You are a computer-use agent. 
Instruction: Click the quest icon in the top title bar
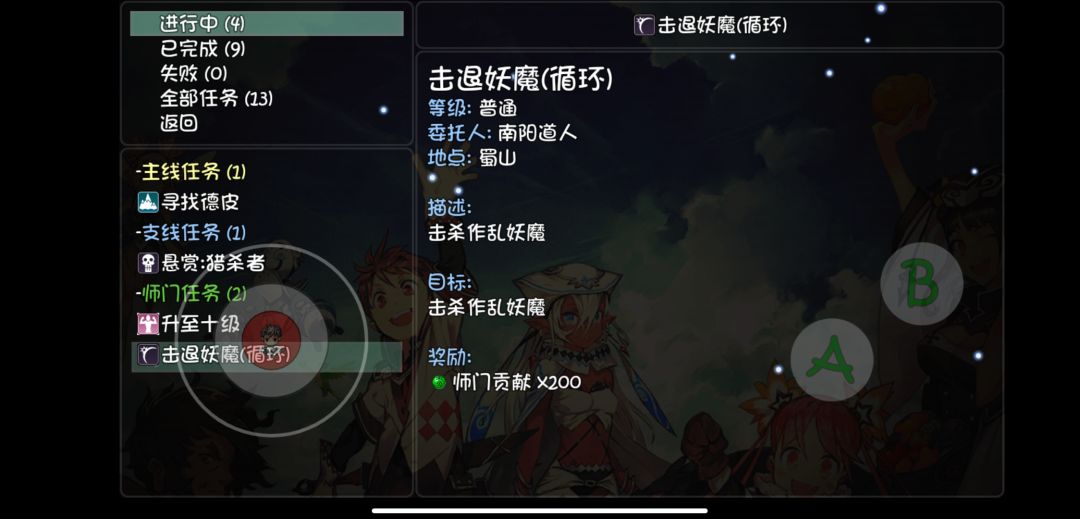644,25
